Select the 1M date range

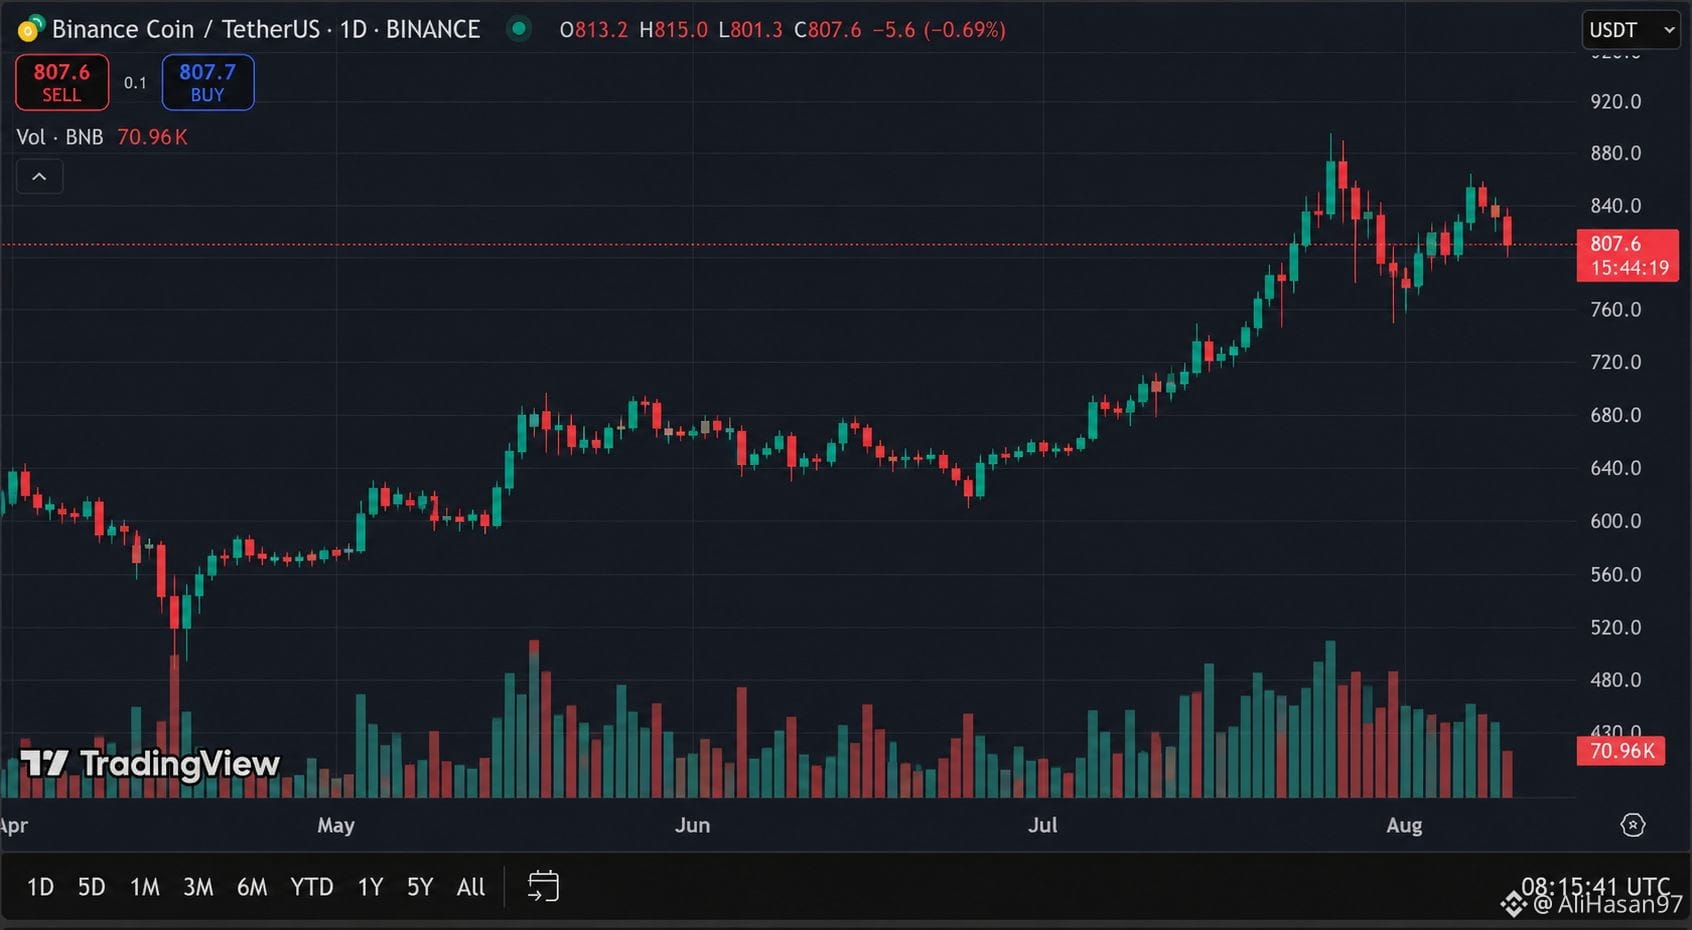(145, 887)
